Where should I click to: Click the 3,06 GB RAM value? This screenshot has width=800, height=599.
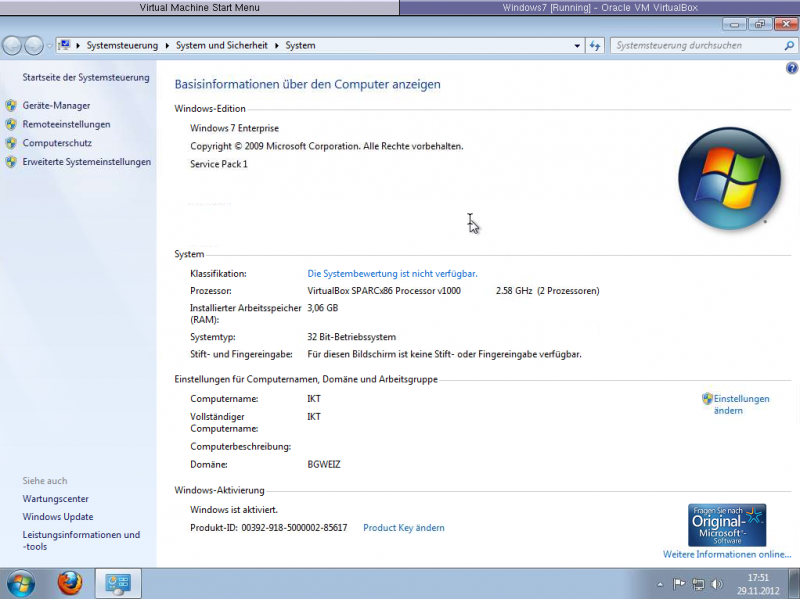[322, 308]
